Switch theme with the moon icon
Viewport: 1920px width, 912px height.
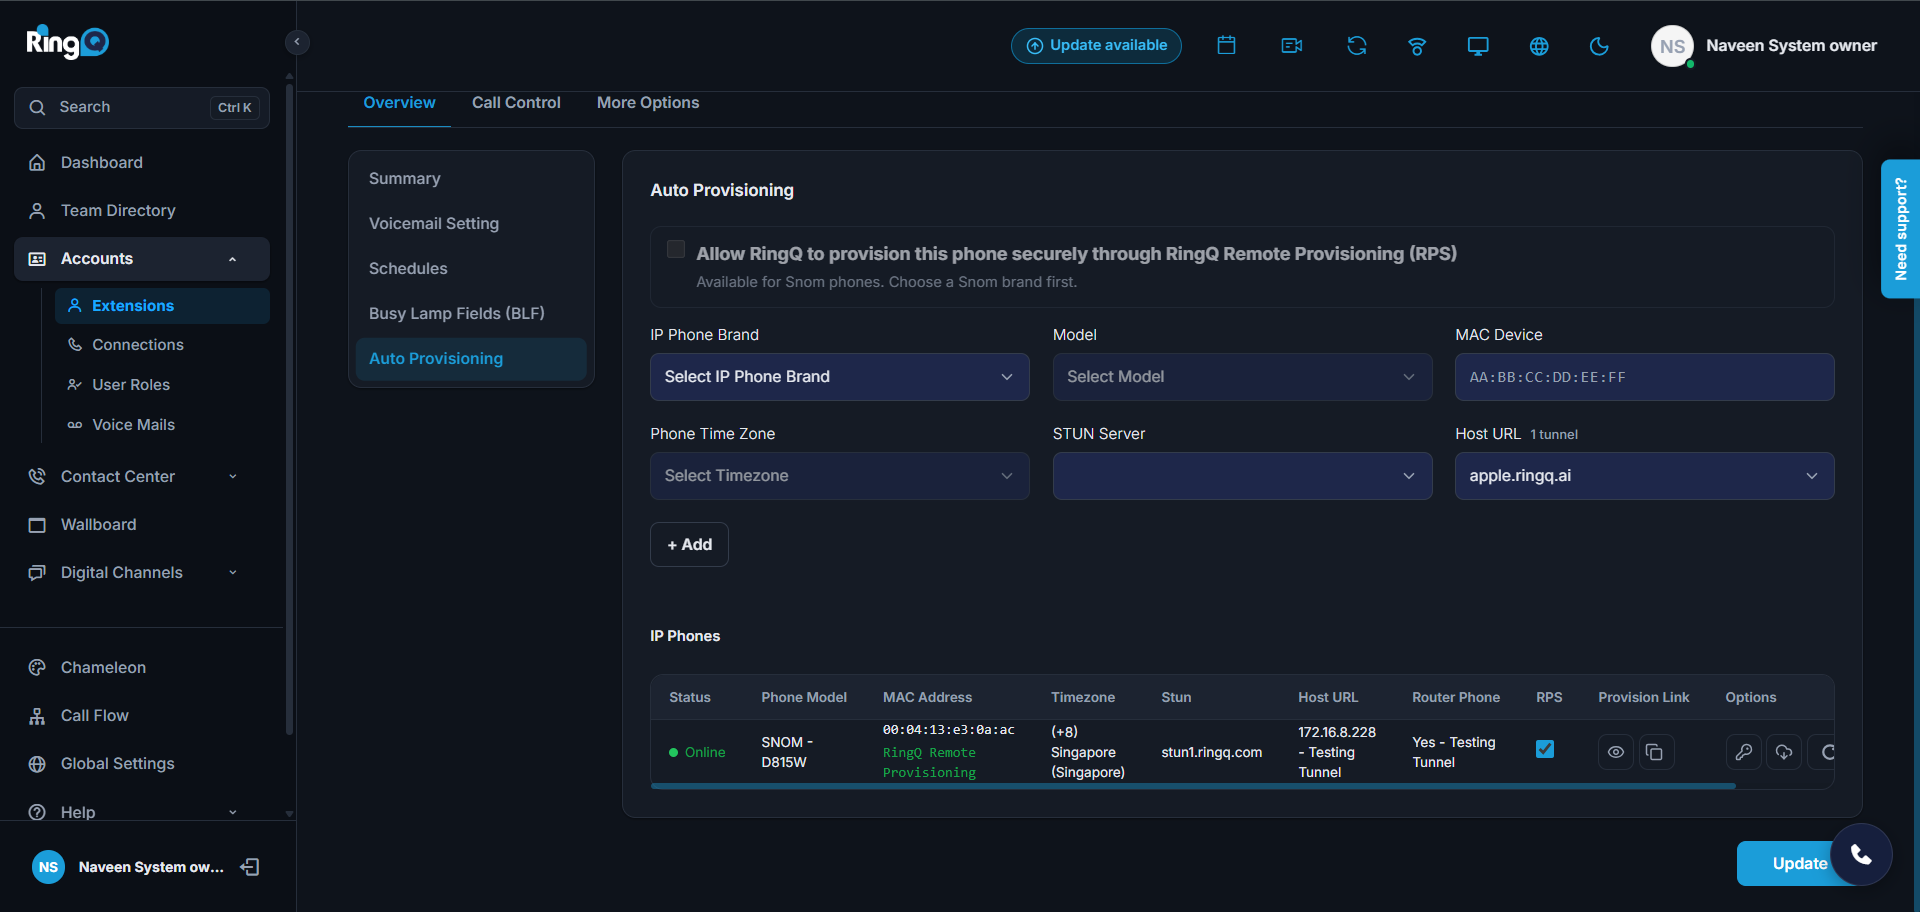[1599, 46]
